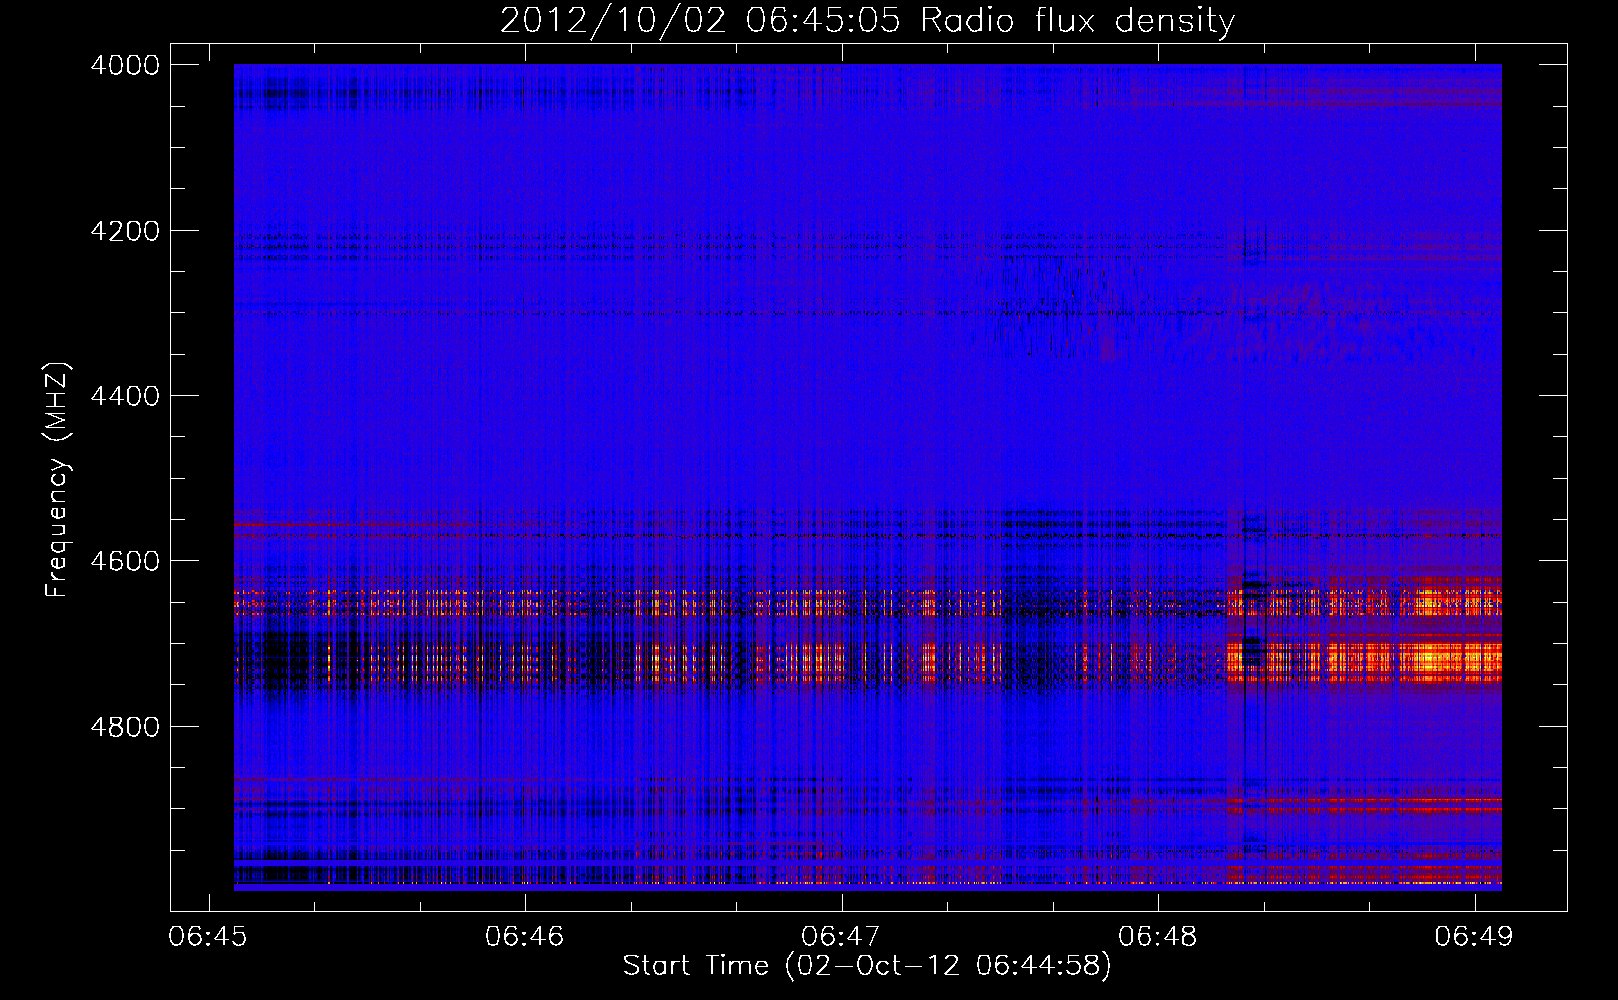Click the 06:48 time tick label
Viewport: 1618px width, 1000px height.
point(1158,937)
